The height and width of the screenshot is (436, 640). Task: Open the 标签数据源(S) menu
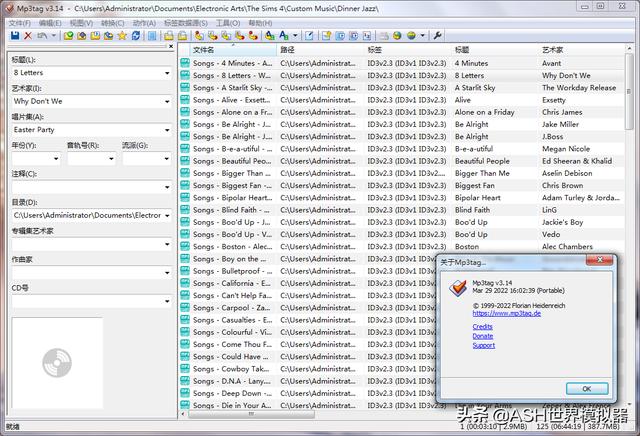coord(186,23)
